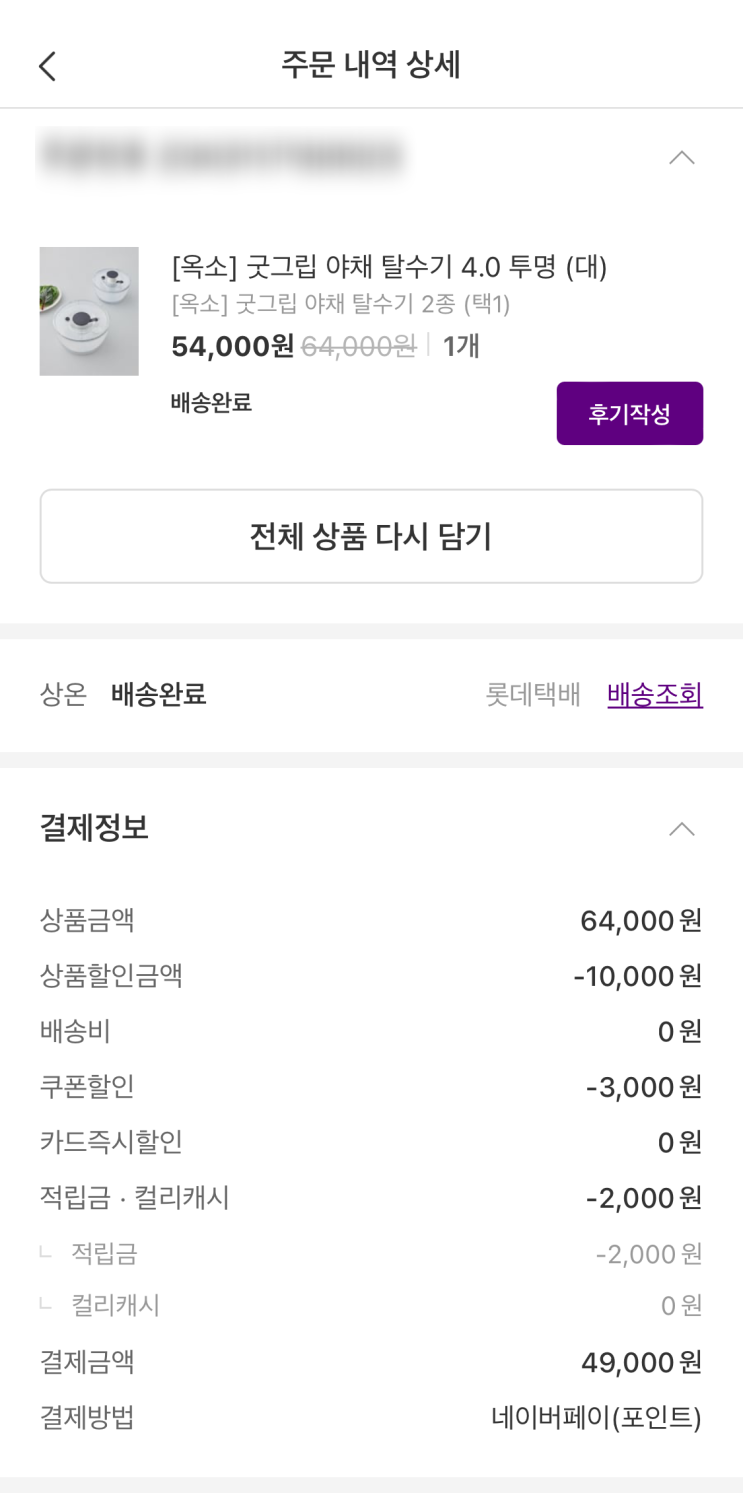Click the 적립금 sub-item label
The image size is (743, 1497).
click(104, 1252)
